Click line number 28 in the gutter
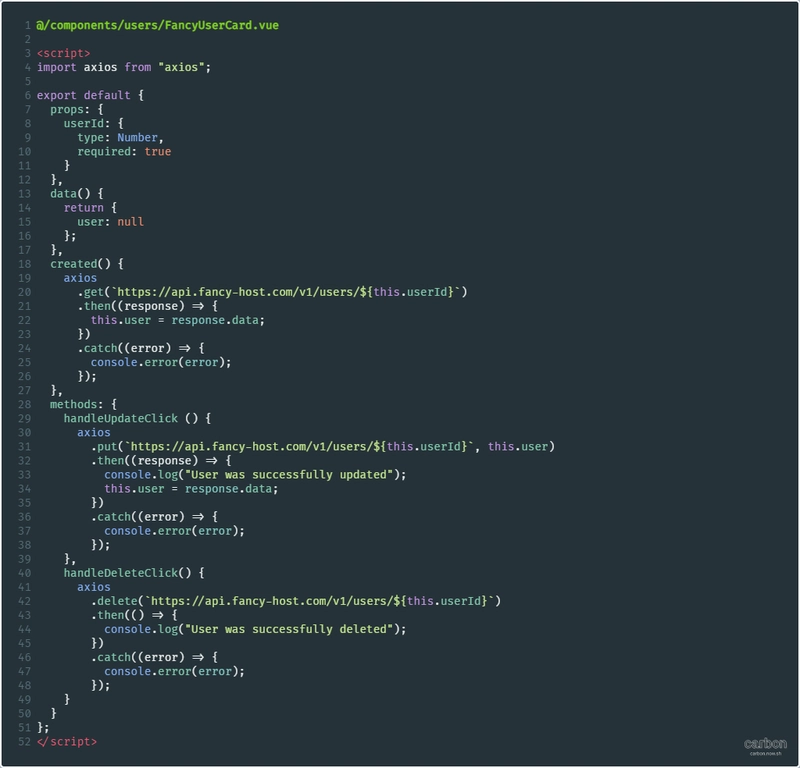 click(24, 405)
